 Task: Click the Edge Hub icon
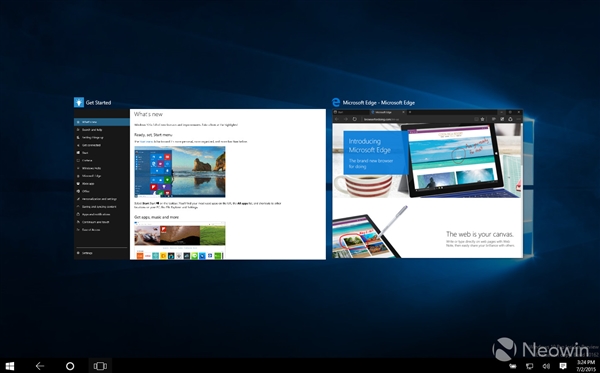(x=494, y=119)
